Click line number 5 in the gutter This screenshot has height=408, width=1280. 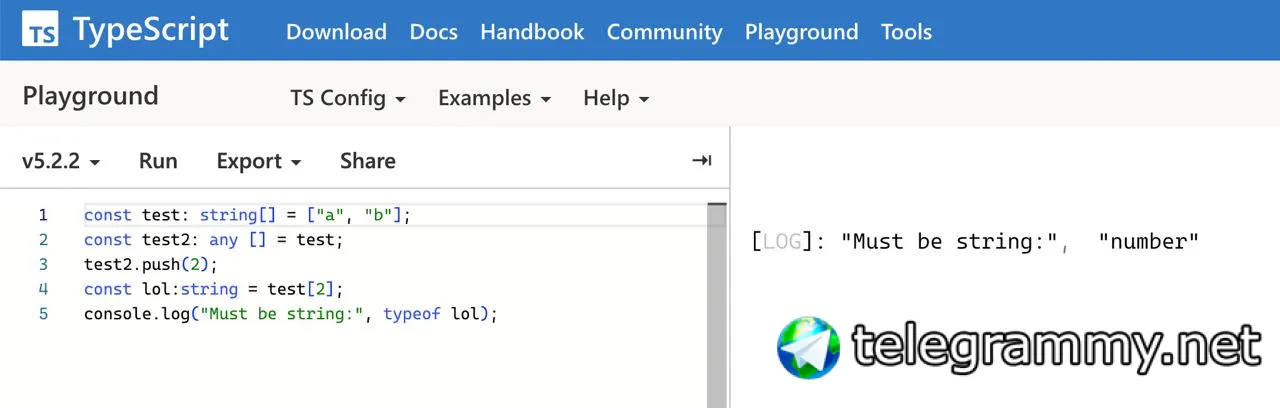pyautogui.click(x=43, y=314)
